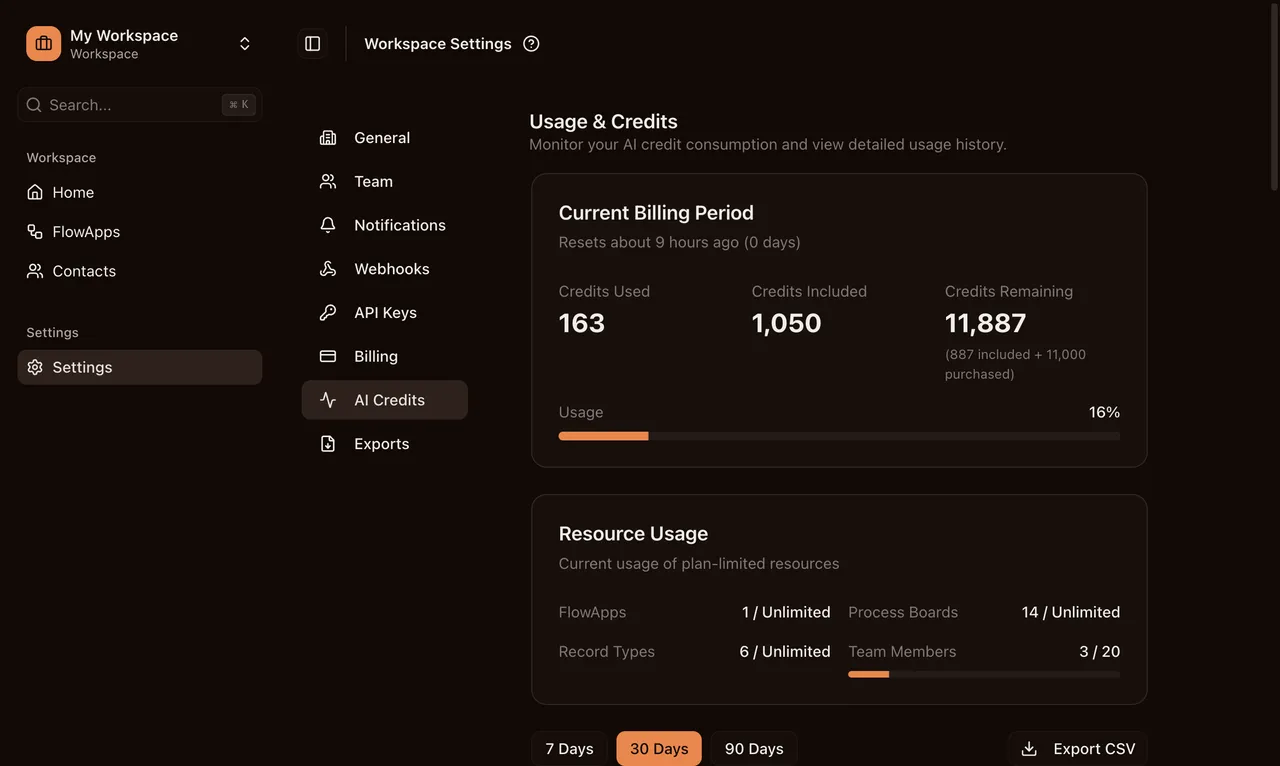Open the General settings icon
Screen dimensions: 1280x766
[x=327, y=137]
